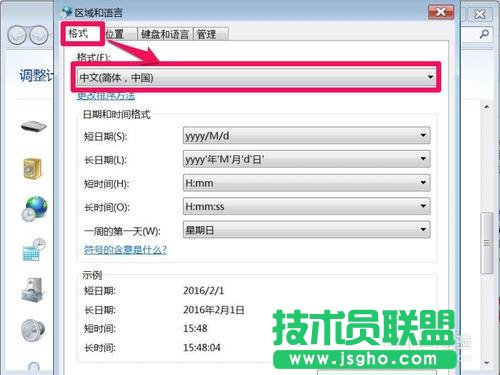Screen dimensions: 500x375
Task: Click the 区域和语言 title bar globe icon
Action: click(67, 12)
